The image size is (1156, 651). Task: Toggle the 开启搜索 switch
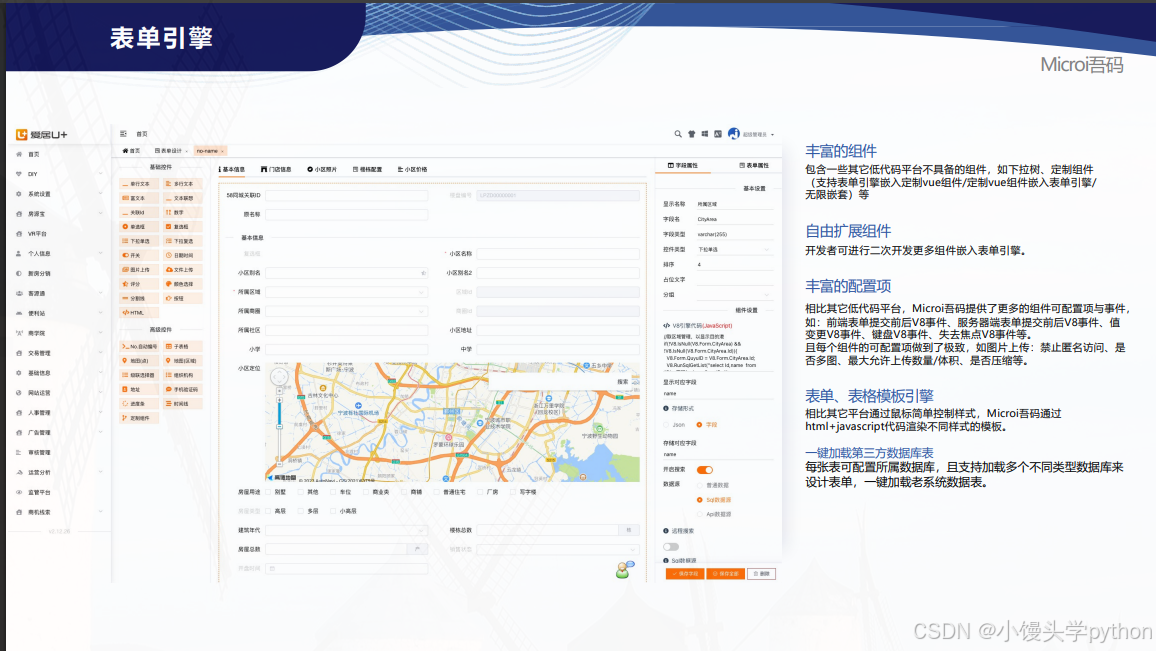705,470
